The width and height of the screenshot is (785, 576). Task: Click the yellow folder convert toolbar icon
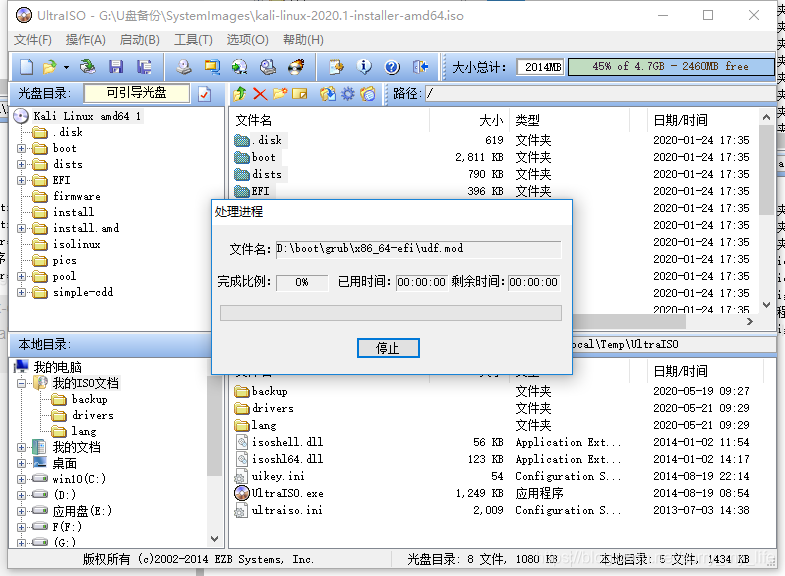pos(212,67)
